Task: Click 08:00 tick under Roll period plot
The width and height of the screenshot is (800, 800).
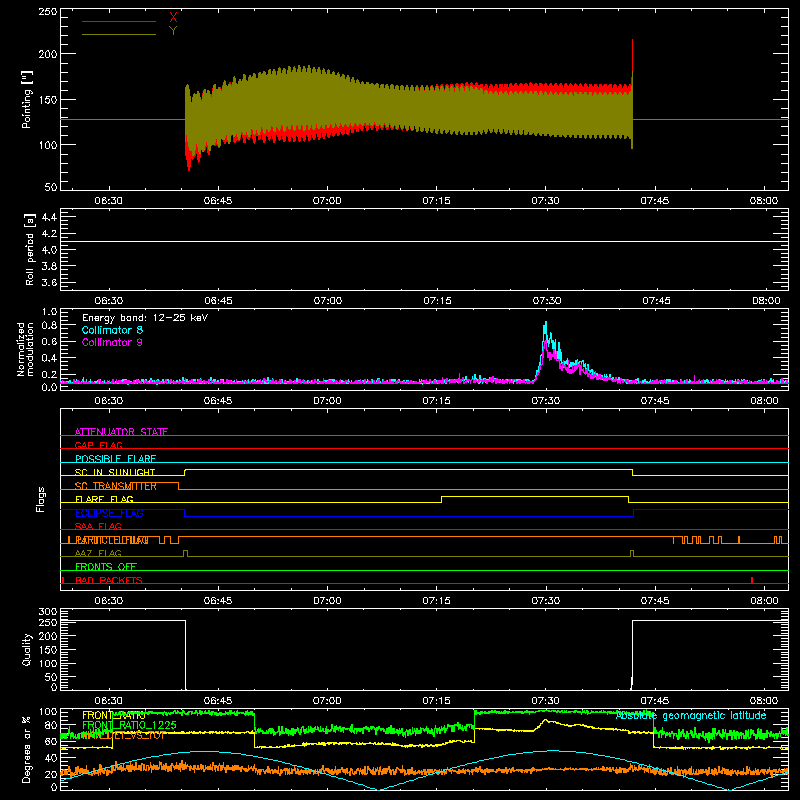Action: point(766,301)
